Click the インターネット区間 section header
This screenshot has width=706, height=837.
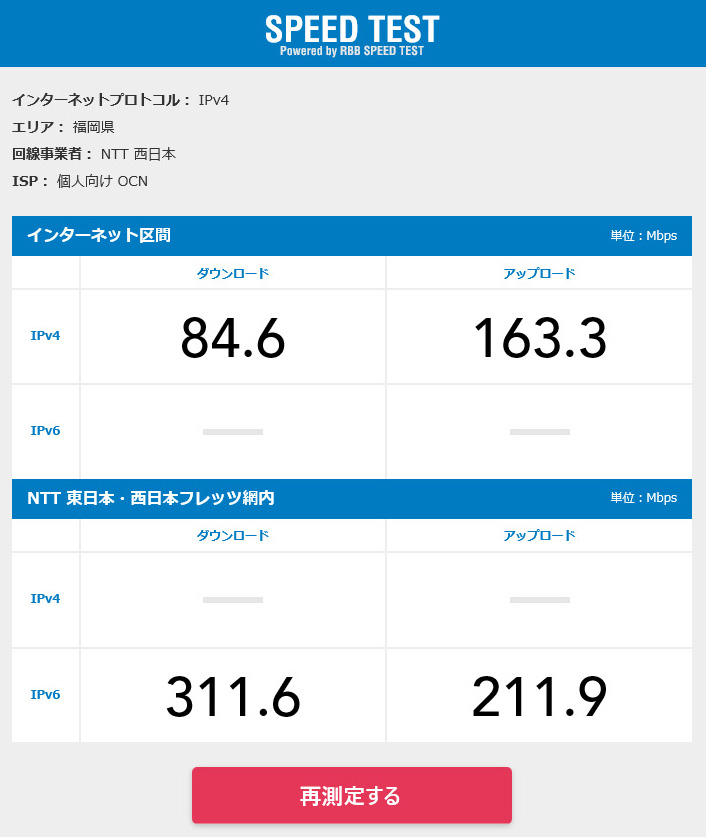click(x=99, y=236)
